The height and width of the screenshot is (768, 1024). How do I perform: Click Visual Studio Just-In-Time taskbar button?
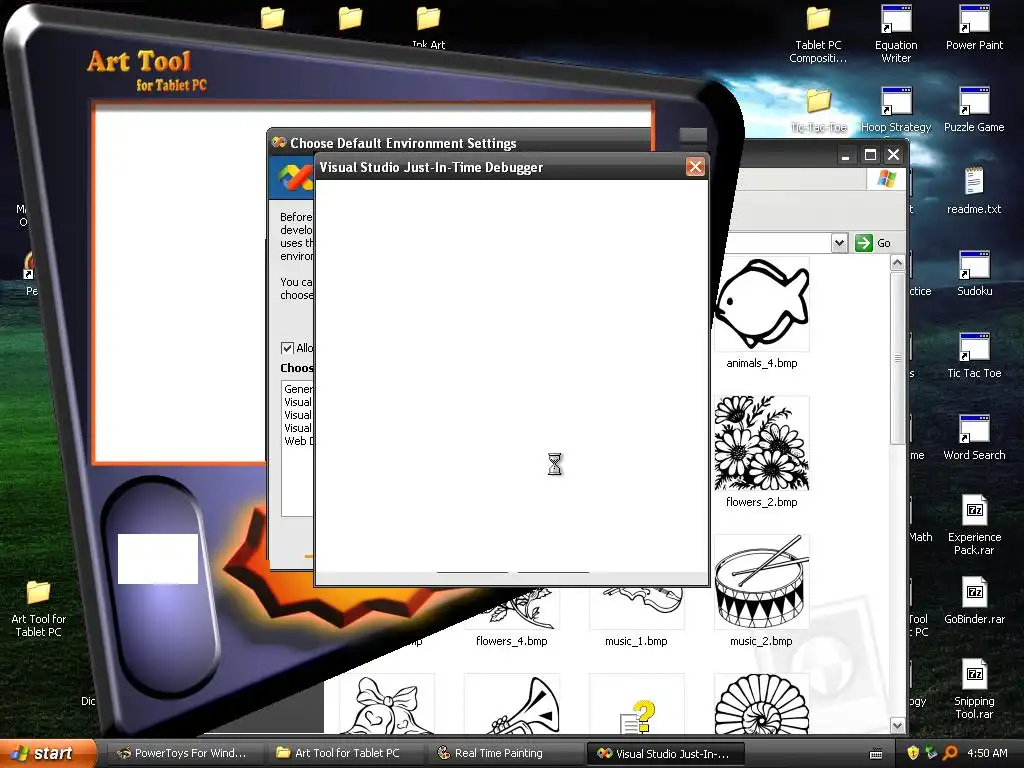(x=665, y=753)
